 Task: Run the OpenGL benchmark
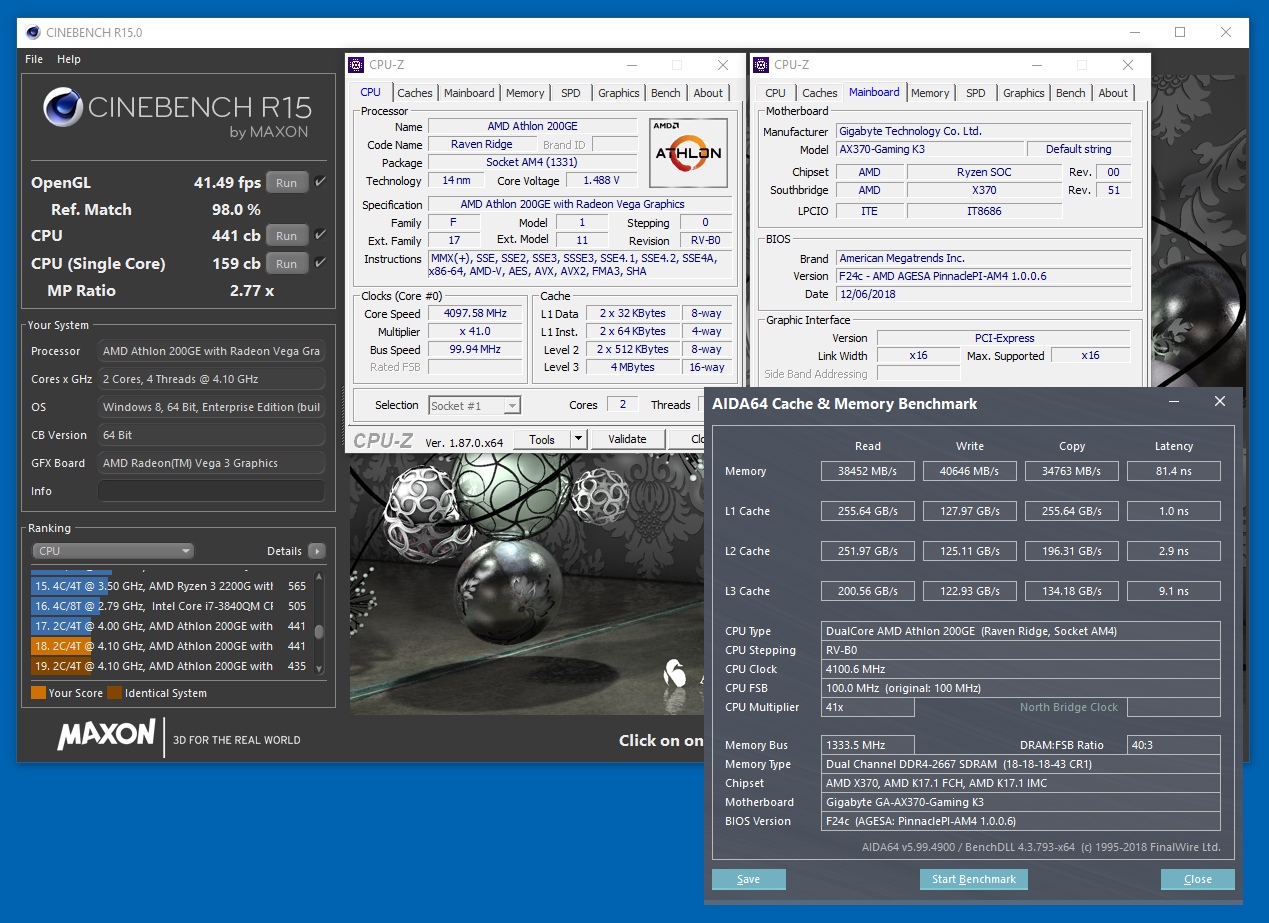coord(287,183)
